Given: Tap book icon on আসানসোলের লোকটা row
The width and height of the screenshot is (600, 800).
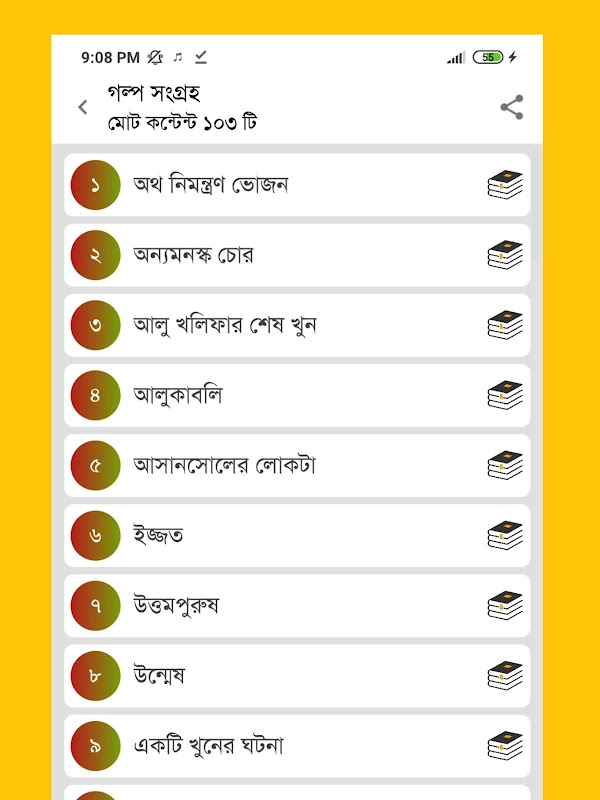Looking at the screenshot, I should pyautogui.click(x=505, y=465).
